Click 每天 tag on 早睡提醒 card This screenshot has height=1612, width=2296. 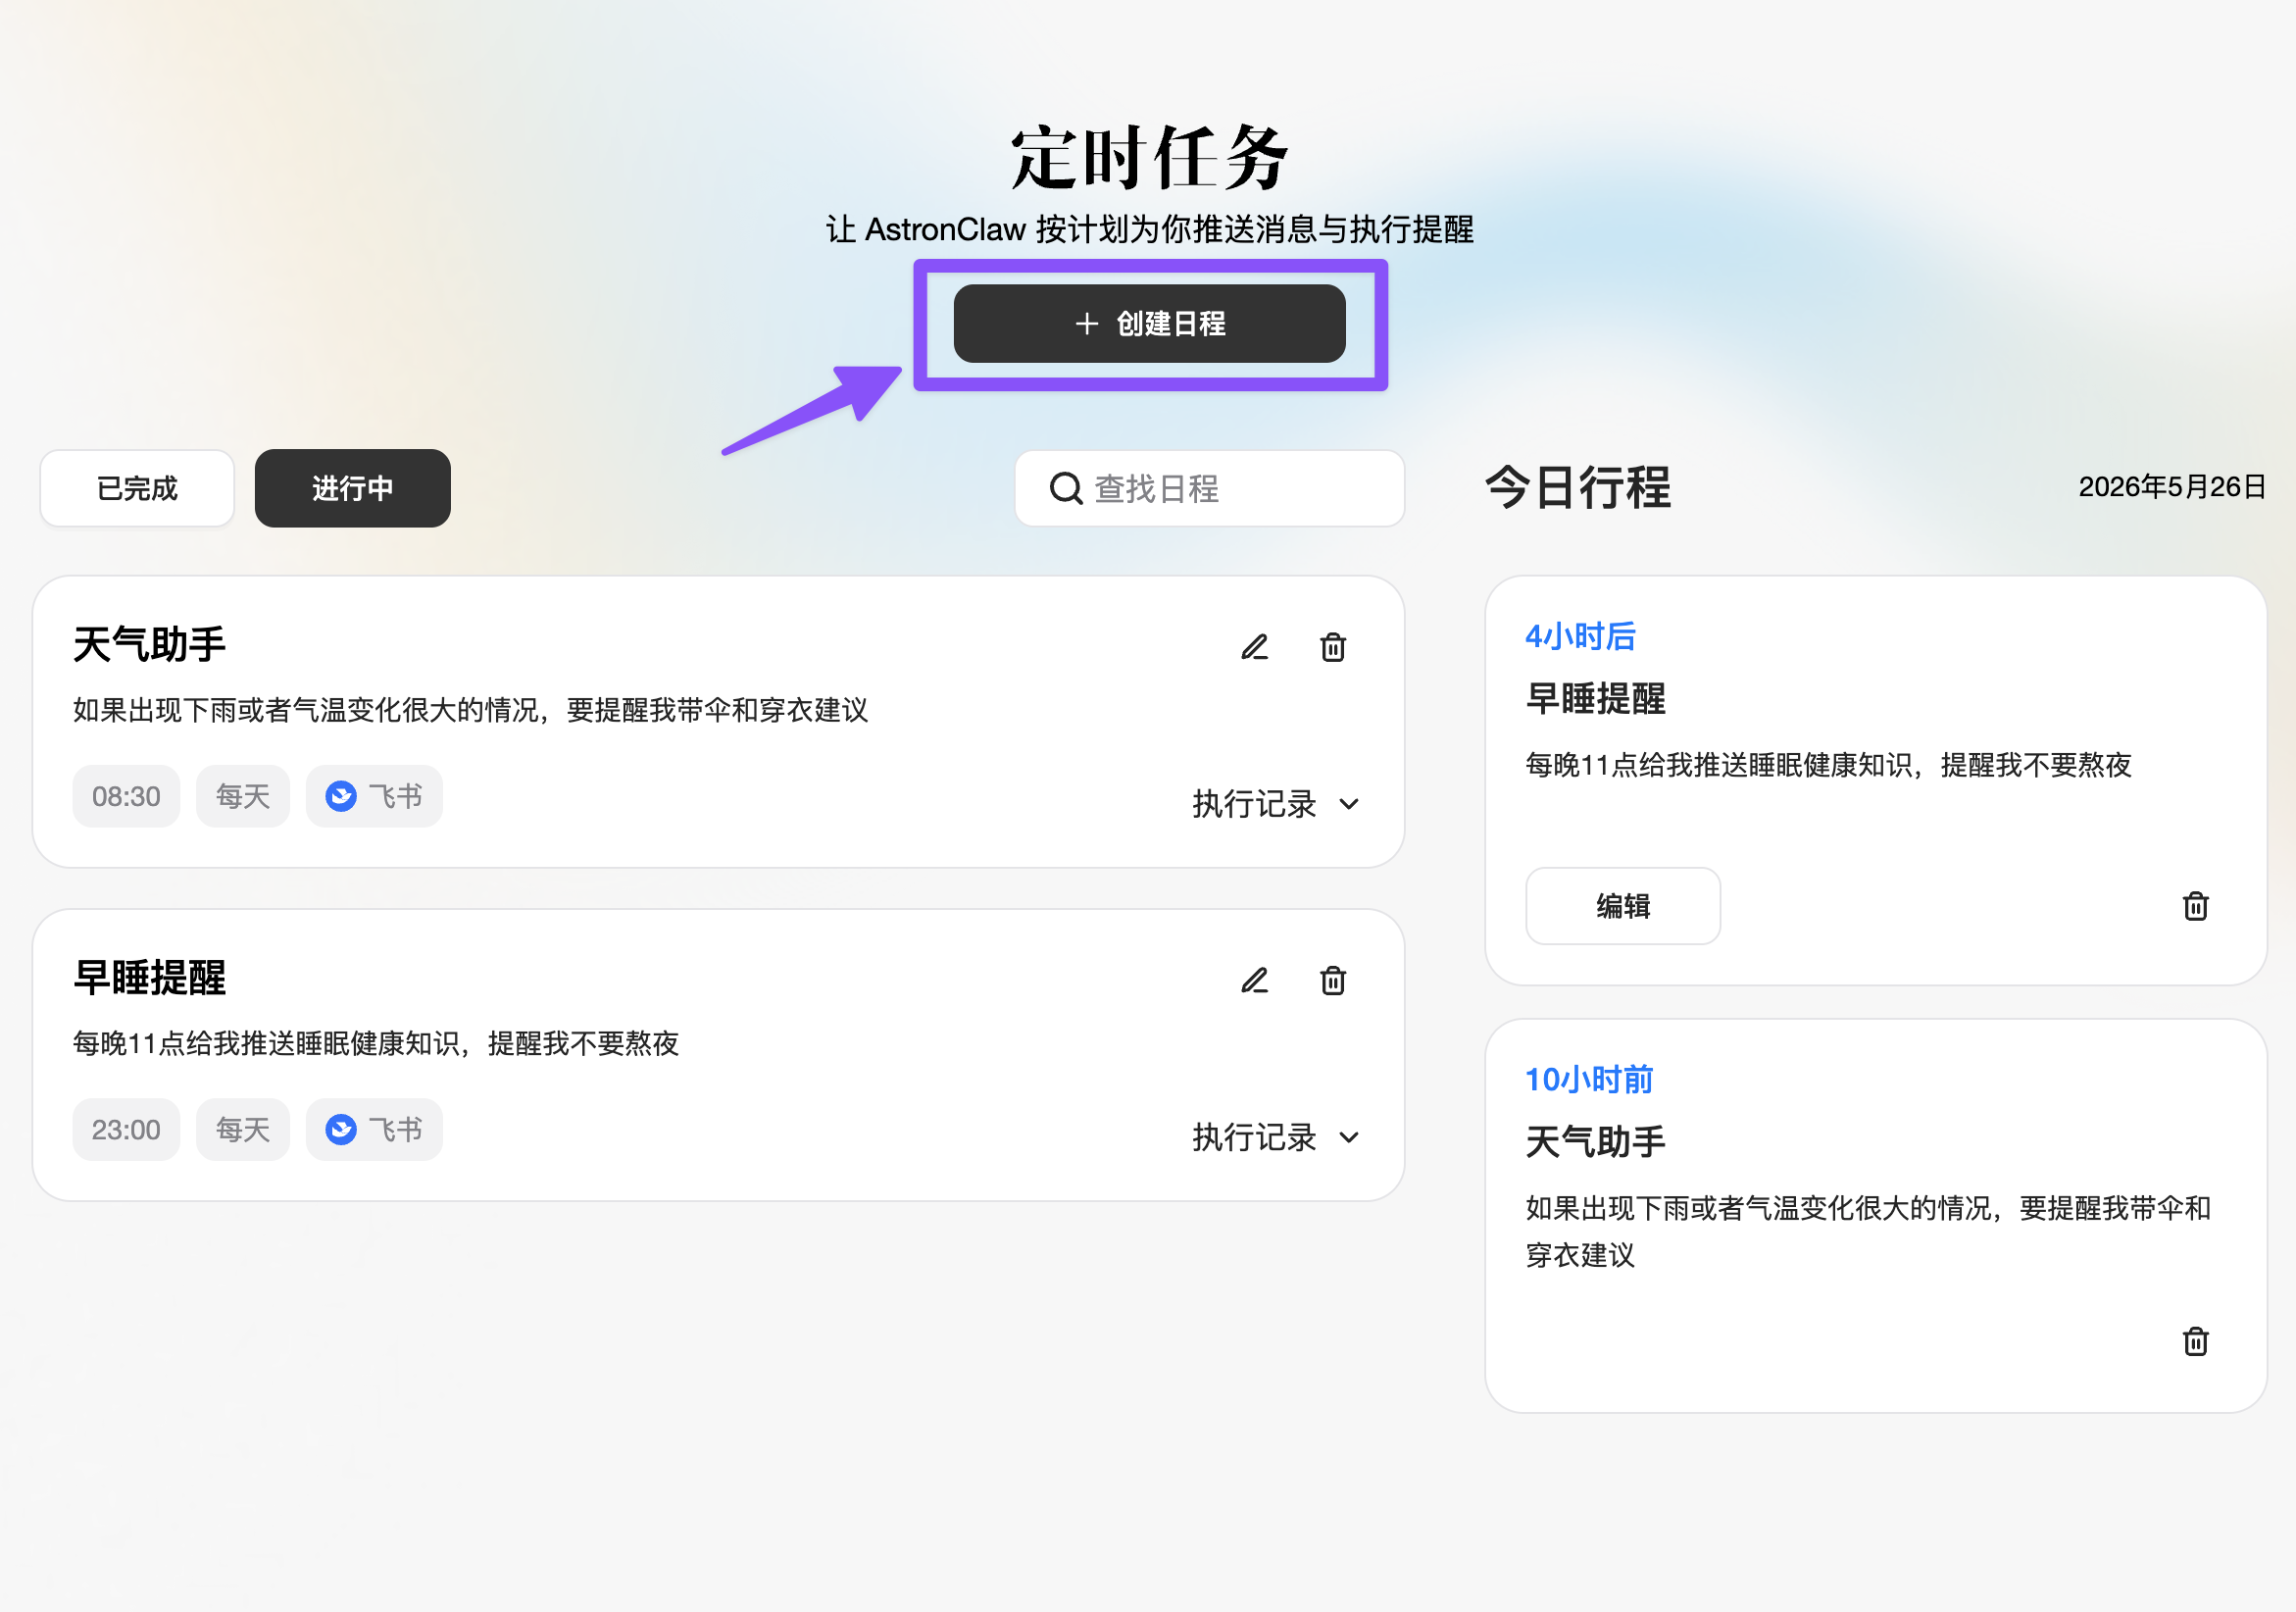tap(243, 1129)
